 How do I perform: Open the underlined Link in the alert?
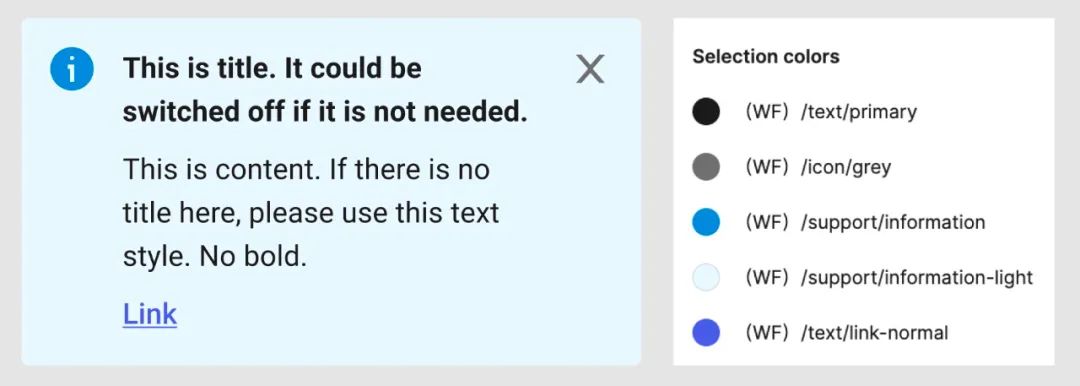click(x=150, y=314)
